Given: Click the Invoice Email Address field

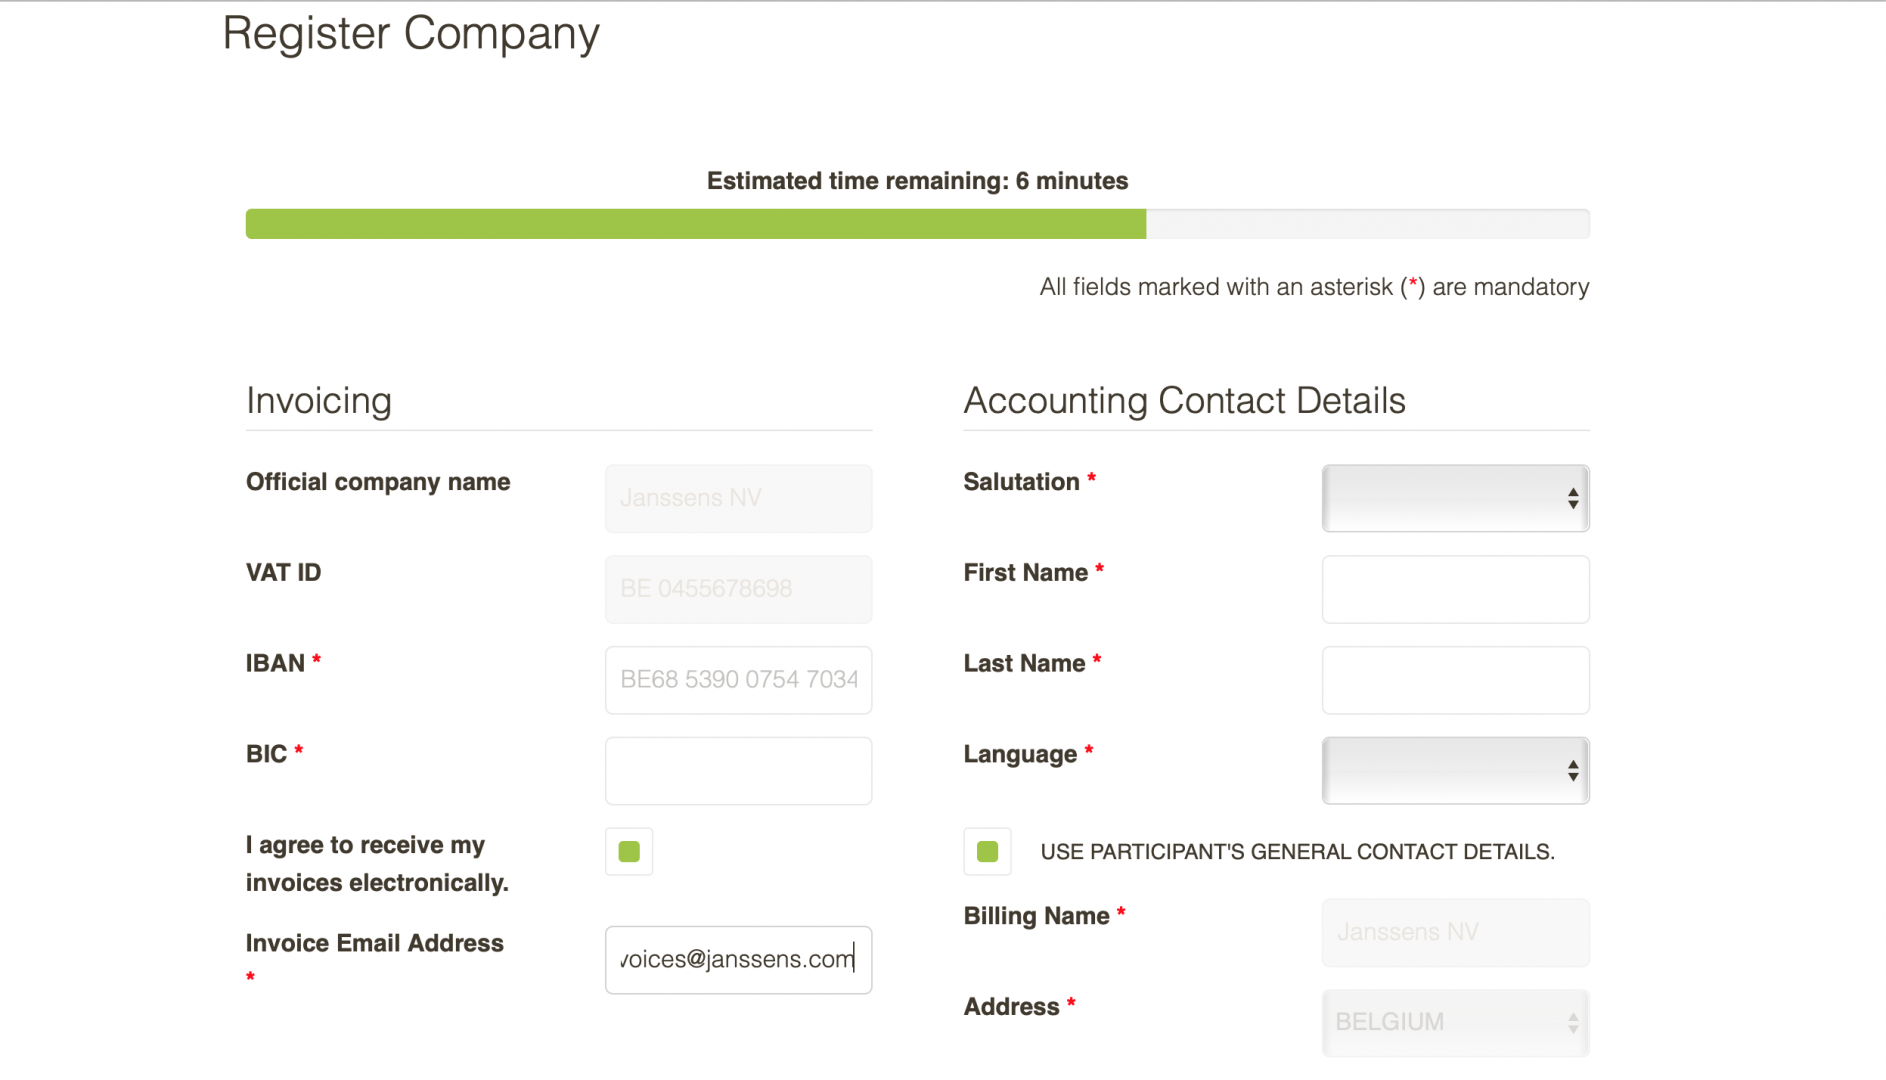Looking at the screenshot, I should [738, 960].
